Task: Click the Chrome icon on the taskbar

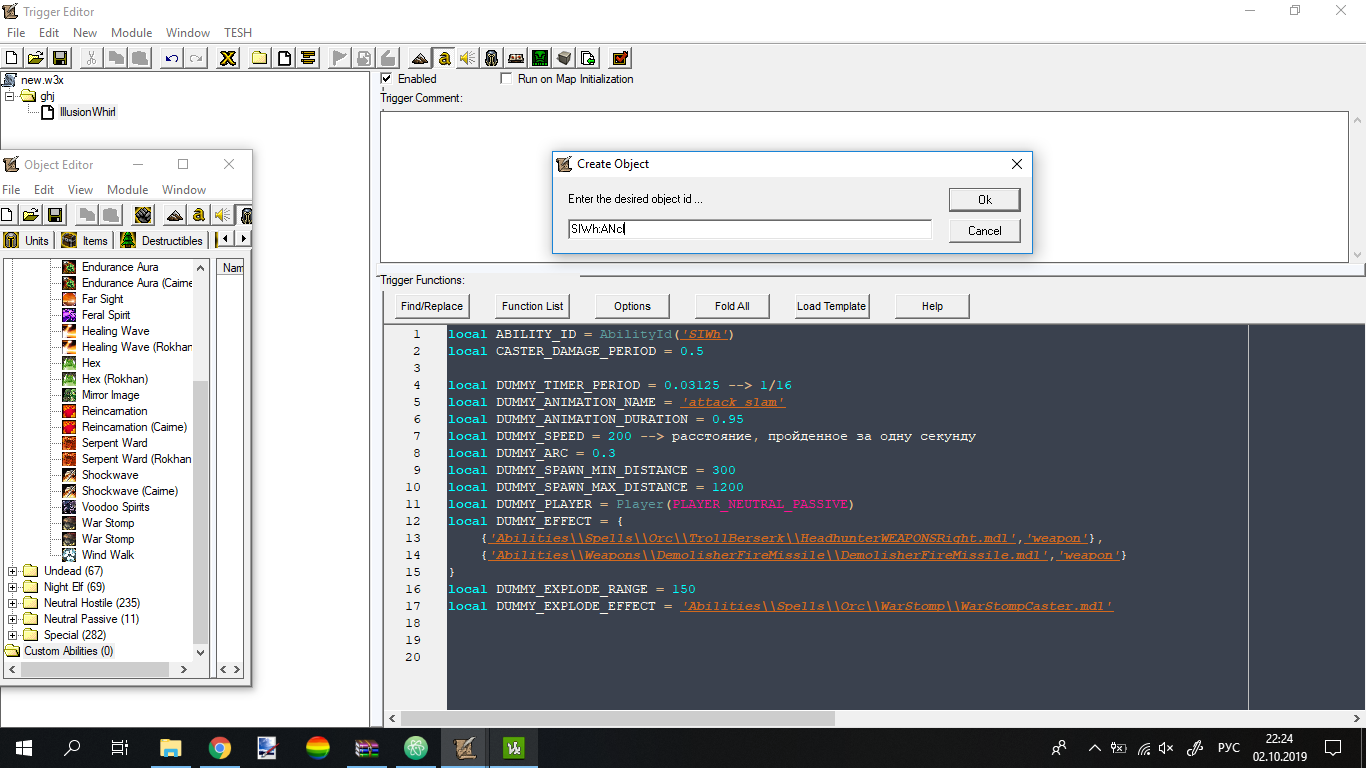Action: click(x=220, y=747)
